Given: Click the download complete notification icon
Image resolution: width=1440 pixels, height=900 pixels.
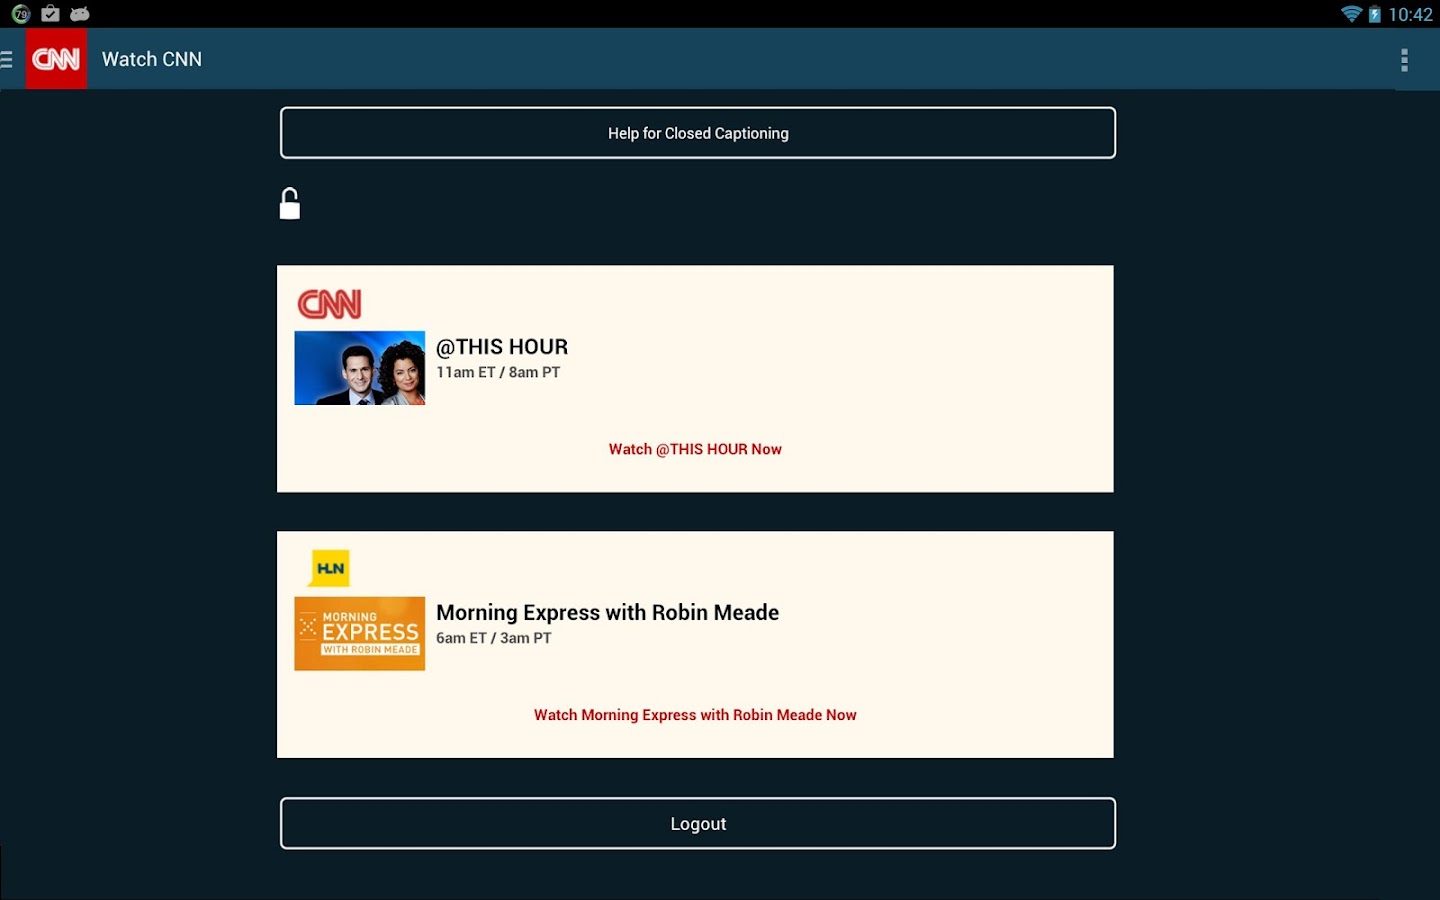Looking at the screenshot, I should pos(48,14).
